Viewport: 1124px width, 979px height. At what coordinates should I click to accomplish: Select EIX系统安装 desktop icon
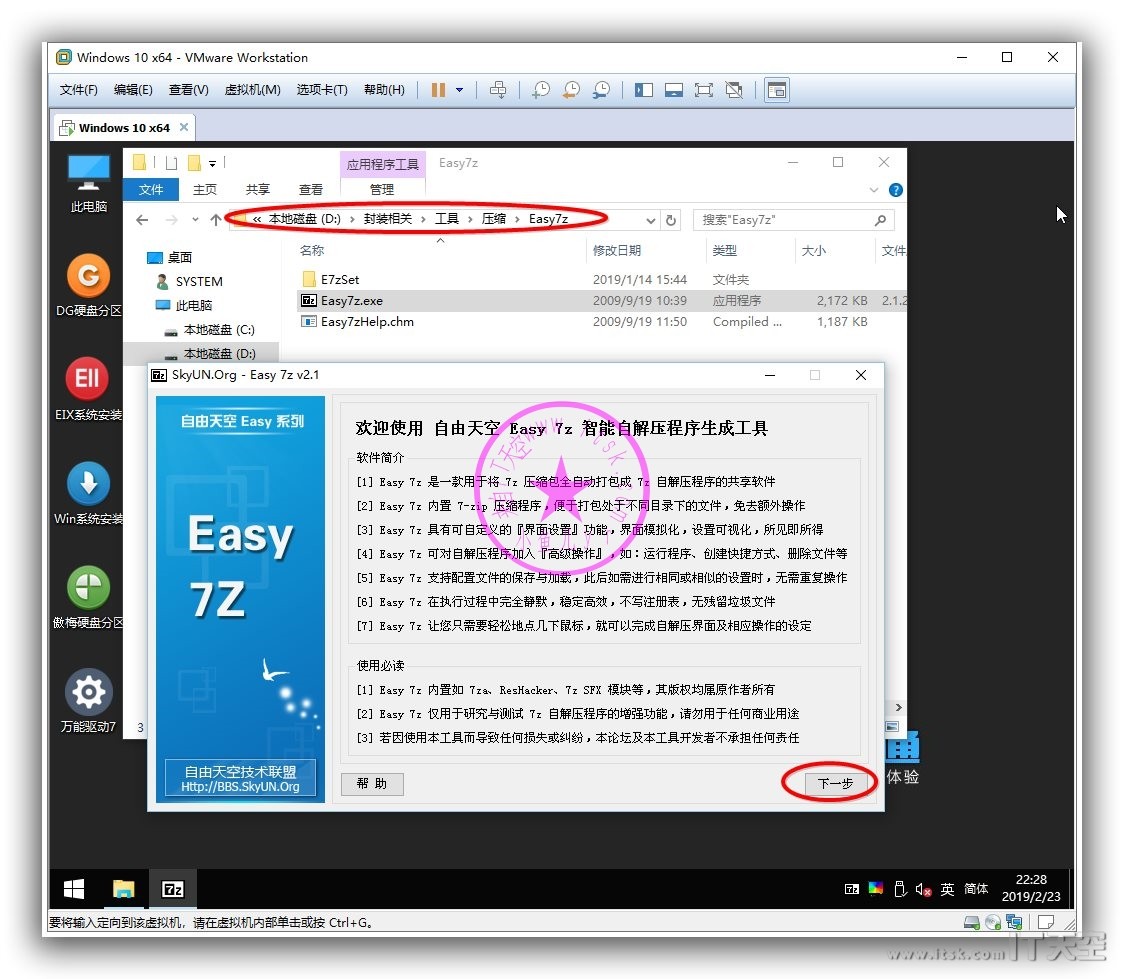pos(88,389)
